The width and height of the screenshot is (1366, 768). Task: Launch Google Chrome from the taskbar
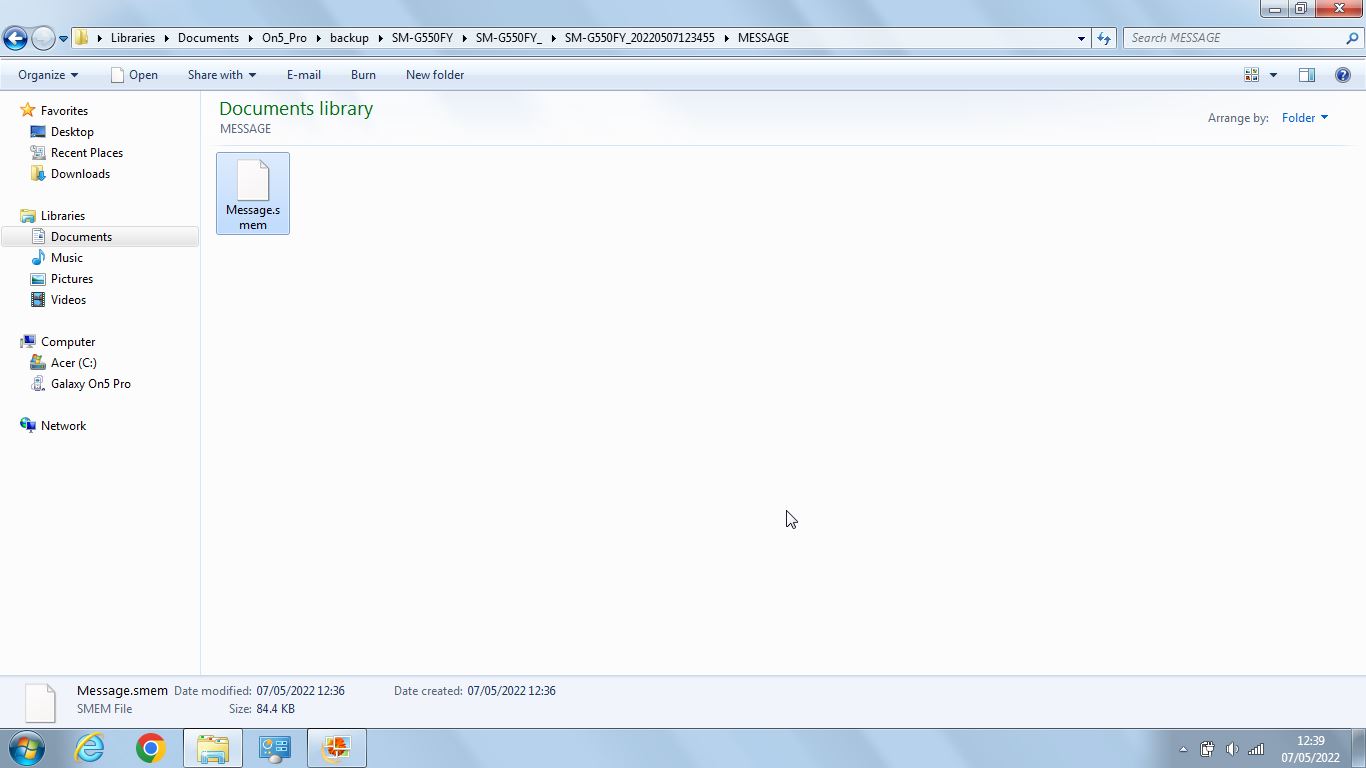click(x=151, y=748)
